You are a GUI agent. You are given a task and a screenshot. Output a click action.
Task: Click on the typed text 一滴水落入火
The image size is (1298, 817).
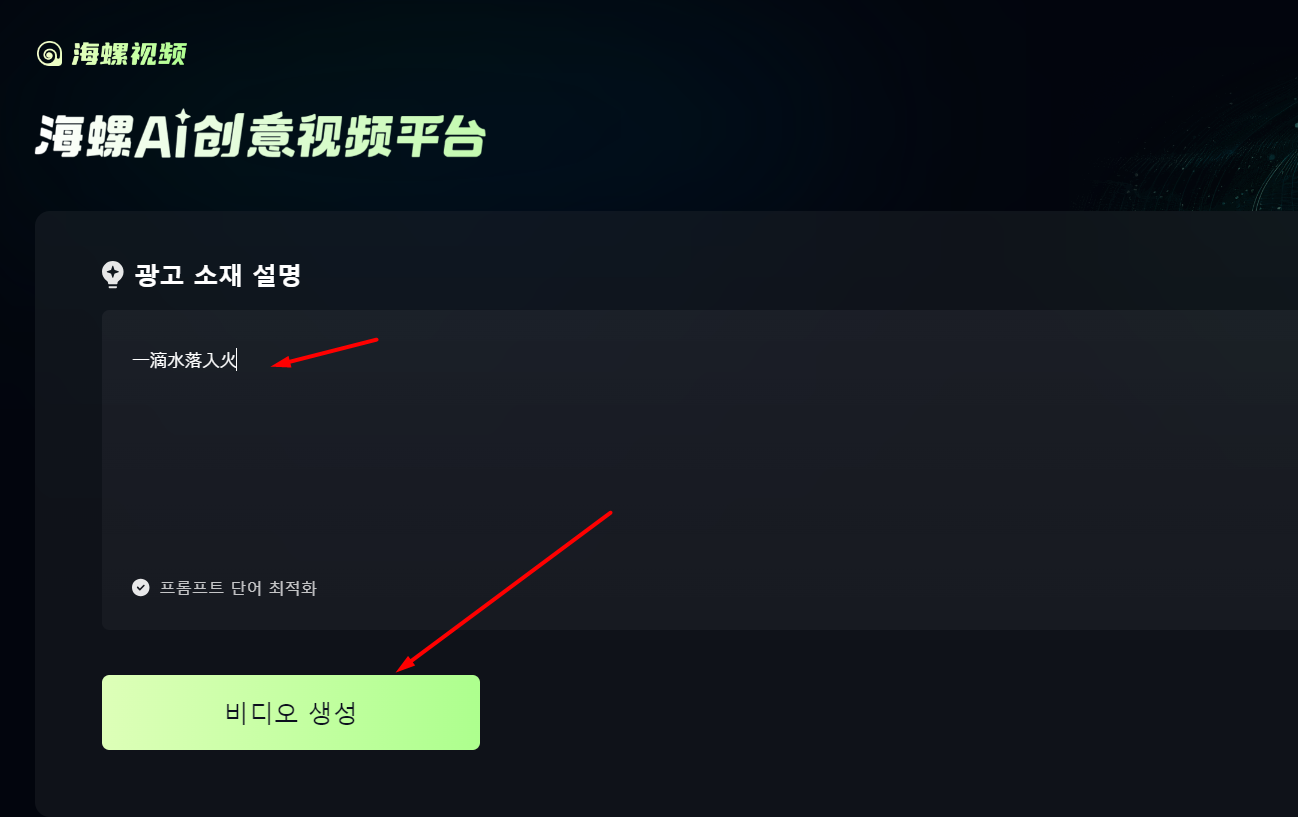tap(184, 361)
